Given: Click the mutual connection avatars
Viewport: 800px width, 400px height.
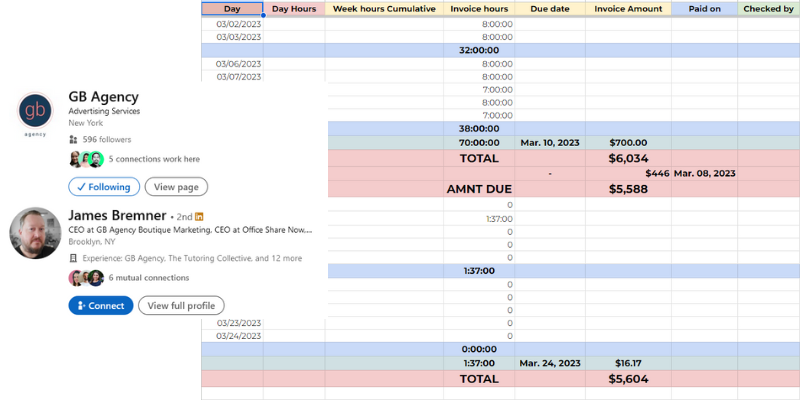Looking at the screenshot, I should [86, 278].
